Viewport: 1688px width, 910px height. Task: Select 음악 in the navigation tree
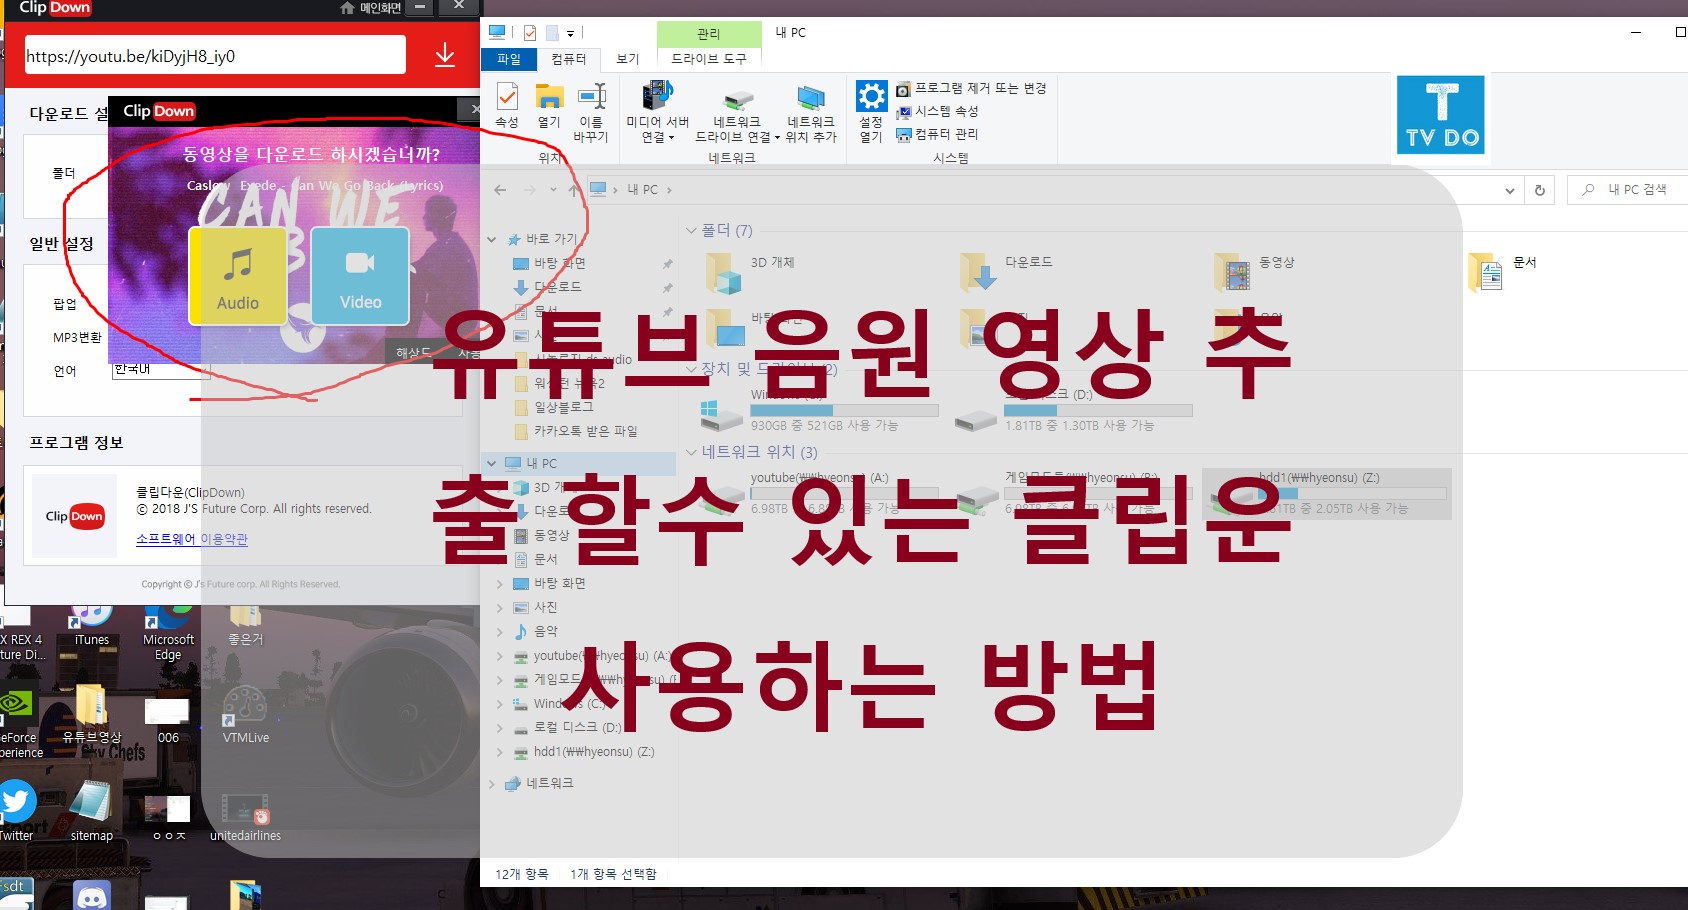[545, 632]
